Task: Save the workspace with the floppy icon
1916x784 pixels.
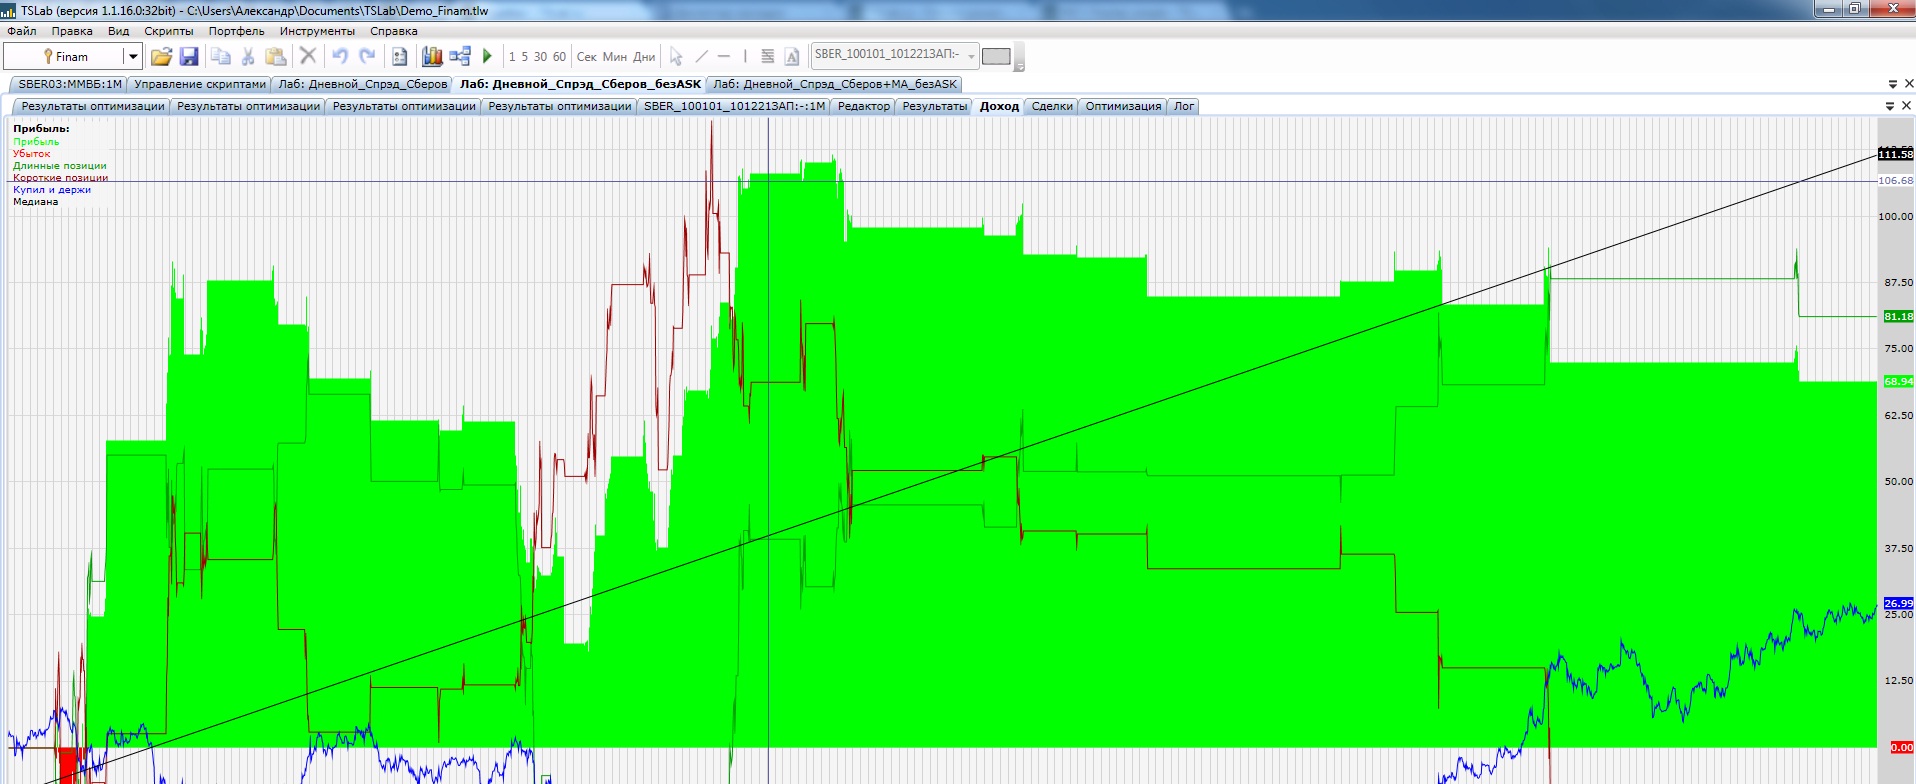Action: (x=189, y=57)
